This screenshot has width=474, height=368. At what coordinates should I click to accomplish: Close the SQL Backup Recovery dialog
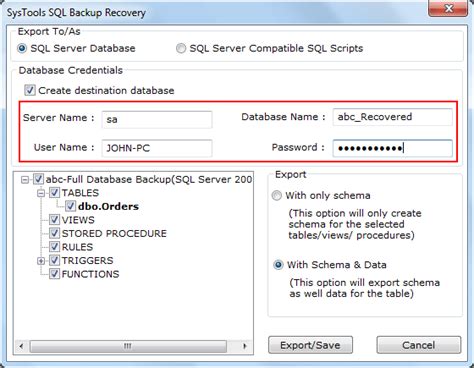pyautogui.click(x=449, y=8)
